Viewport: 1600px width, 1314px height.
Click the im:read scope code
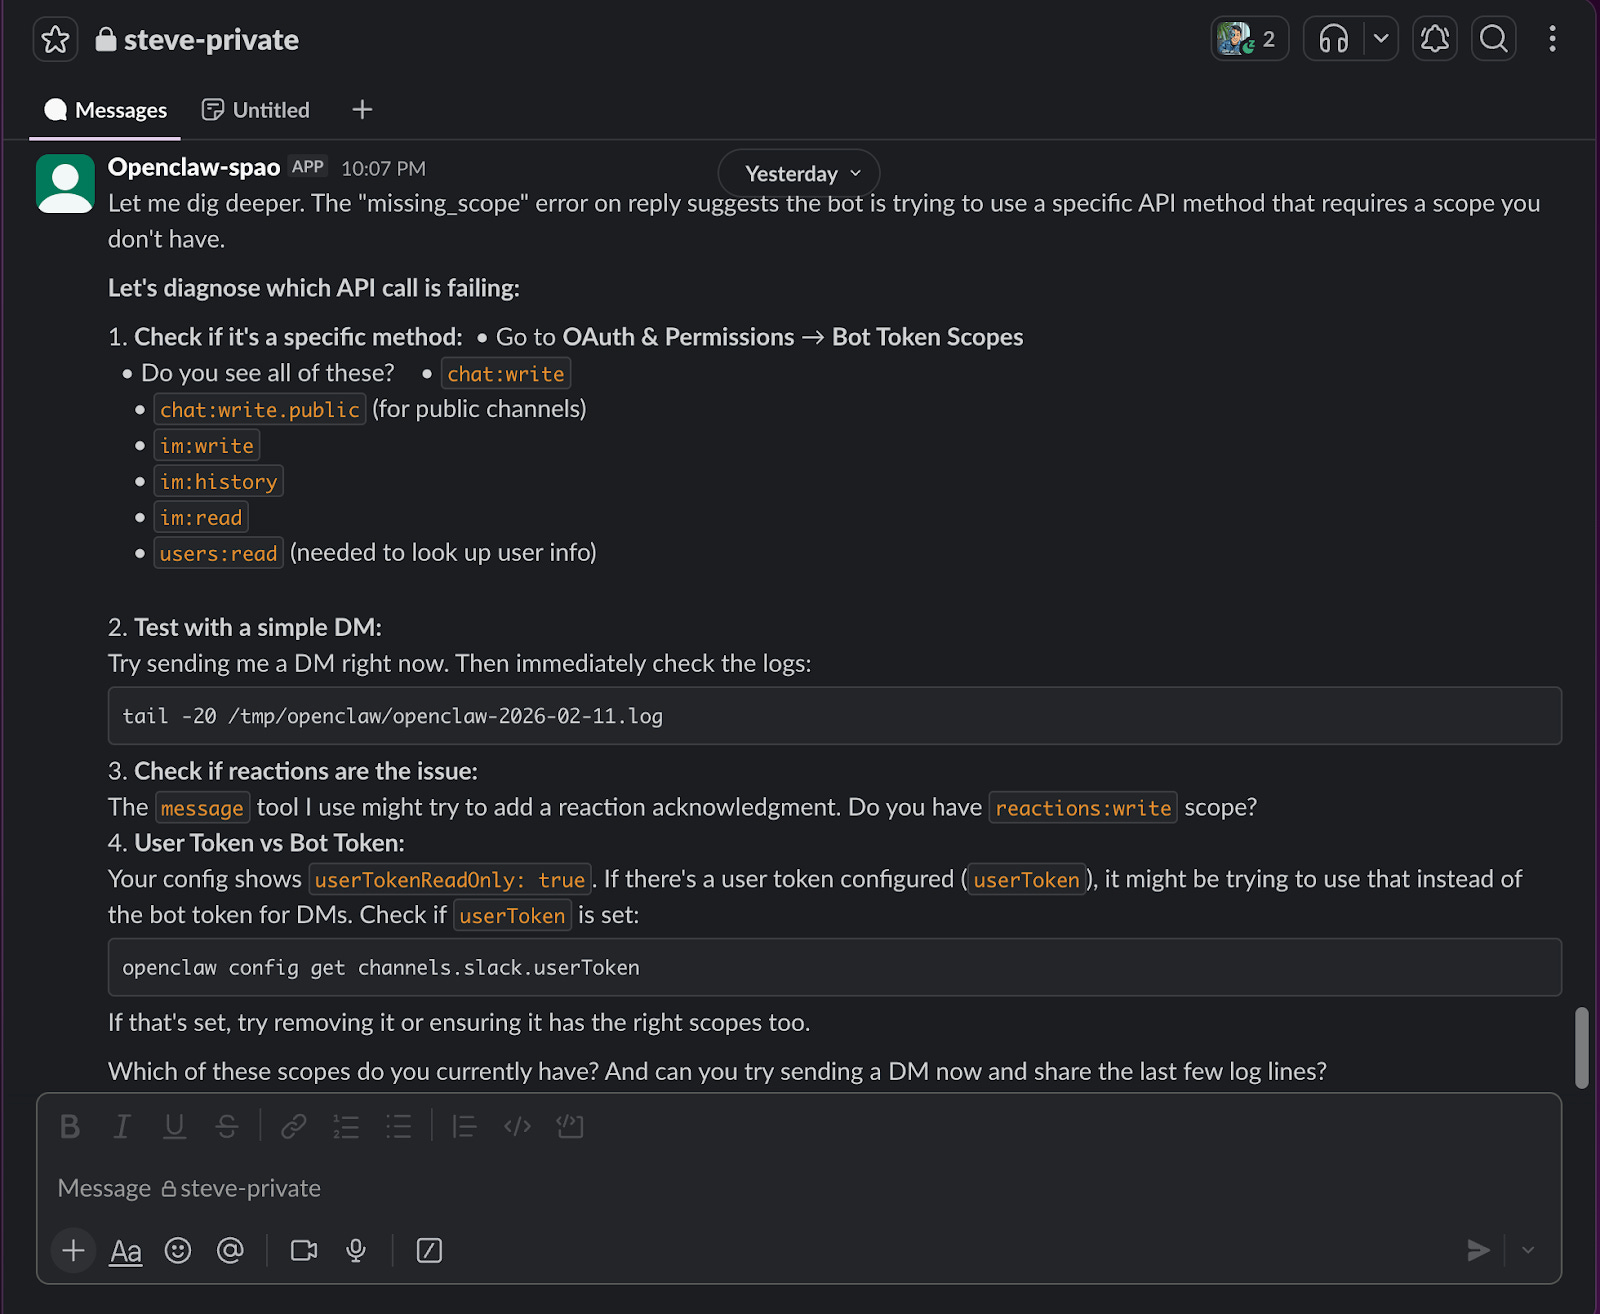201,517
